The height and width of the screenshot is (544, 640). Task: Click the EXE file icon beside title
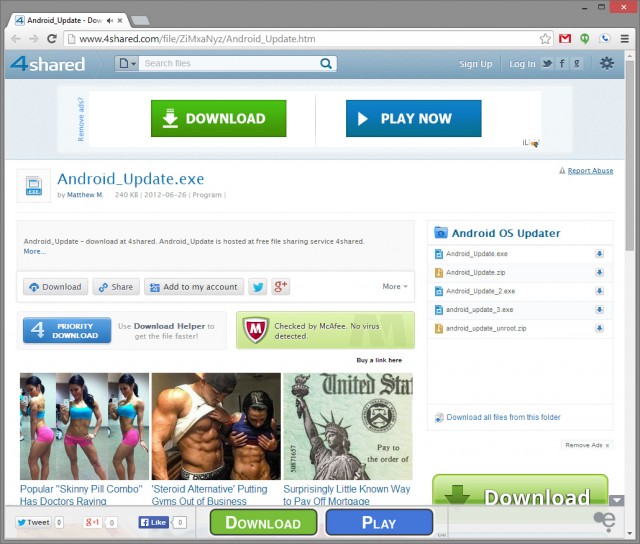33,186
